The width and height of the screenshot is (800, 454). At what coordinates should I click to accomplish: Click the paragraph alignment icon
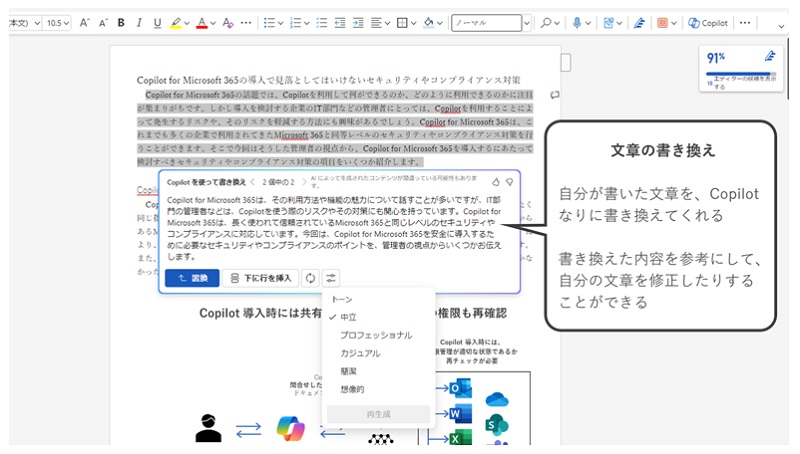(x=376, y=23)
